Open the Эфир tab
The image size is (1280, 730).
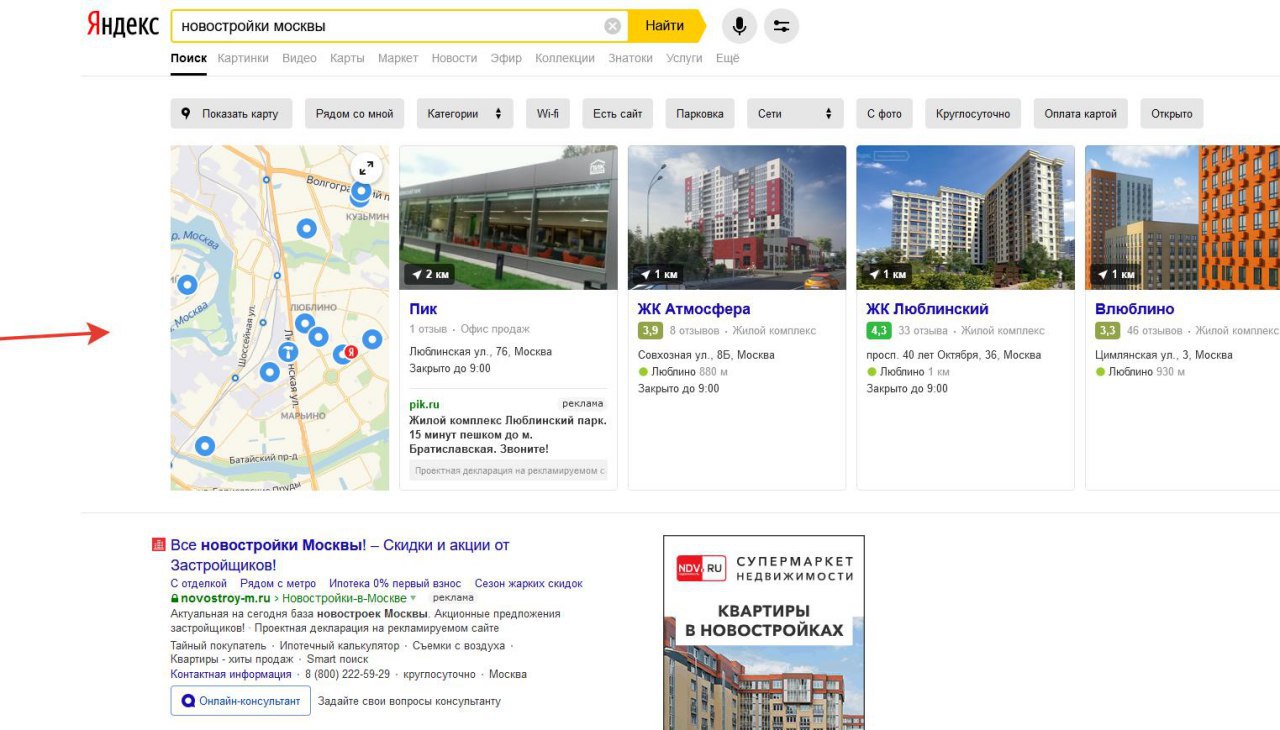506,58
